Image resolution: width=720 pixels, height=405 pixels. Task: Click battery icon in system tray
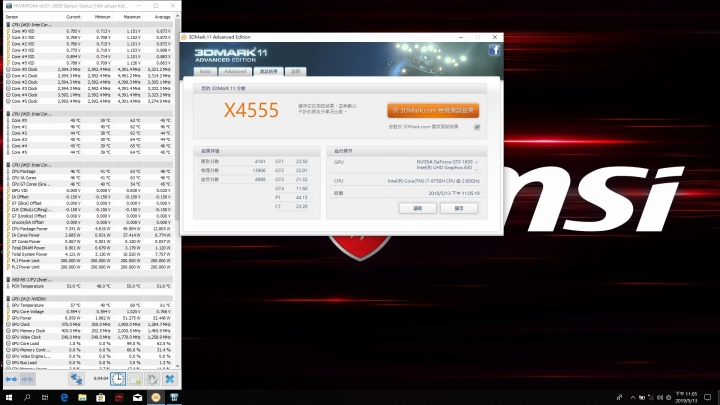(x=641, y=398)
